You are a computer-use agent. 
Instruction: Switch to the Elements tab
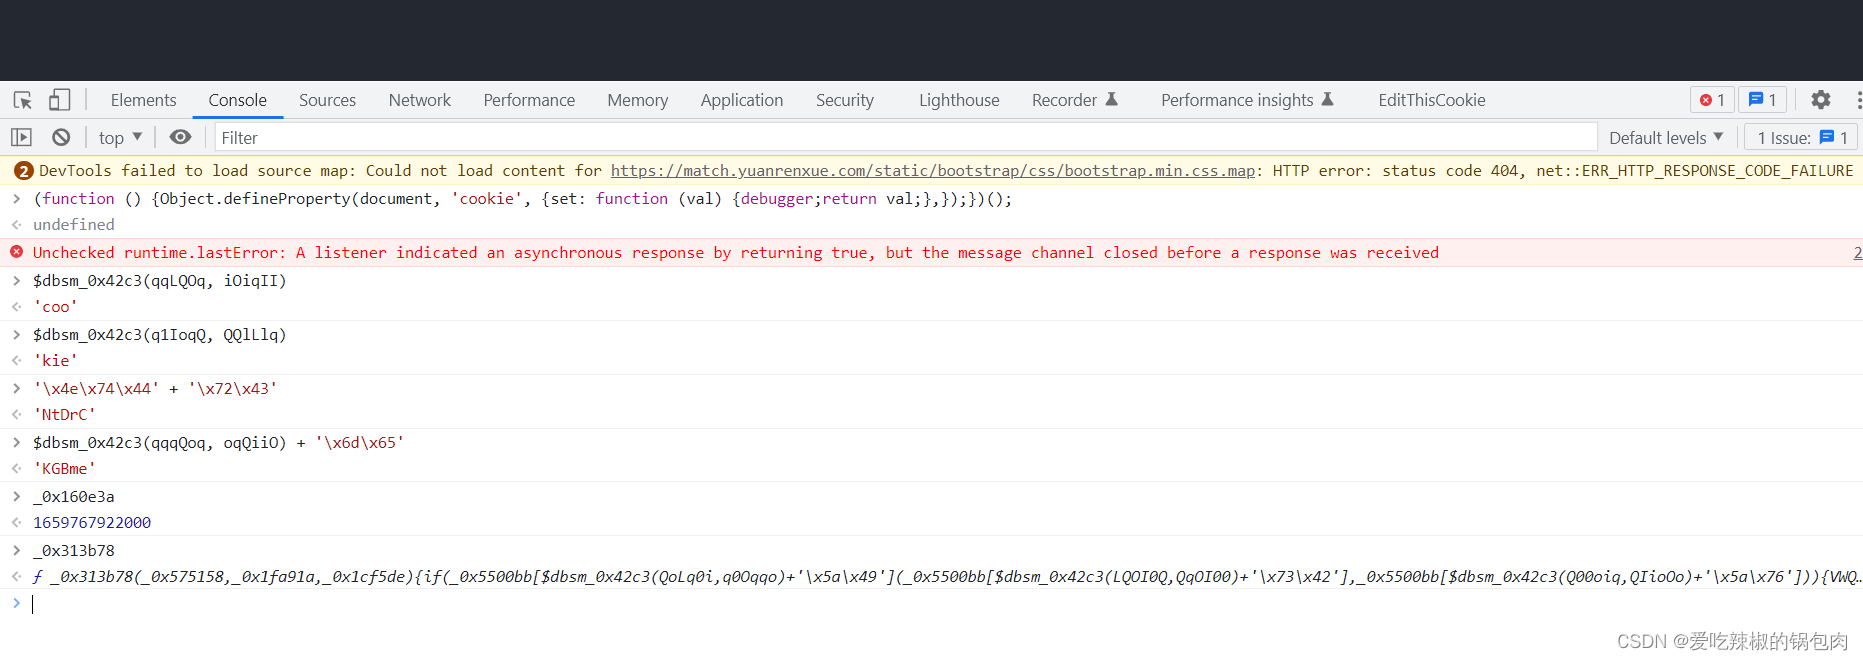coord(143,100)
